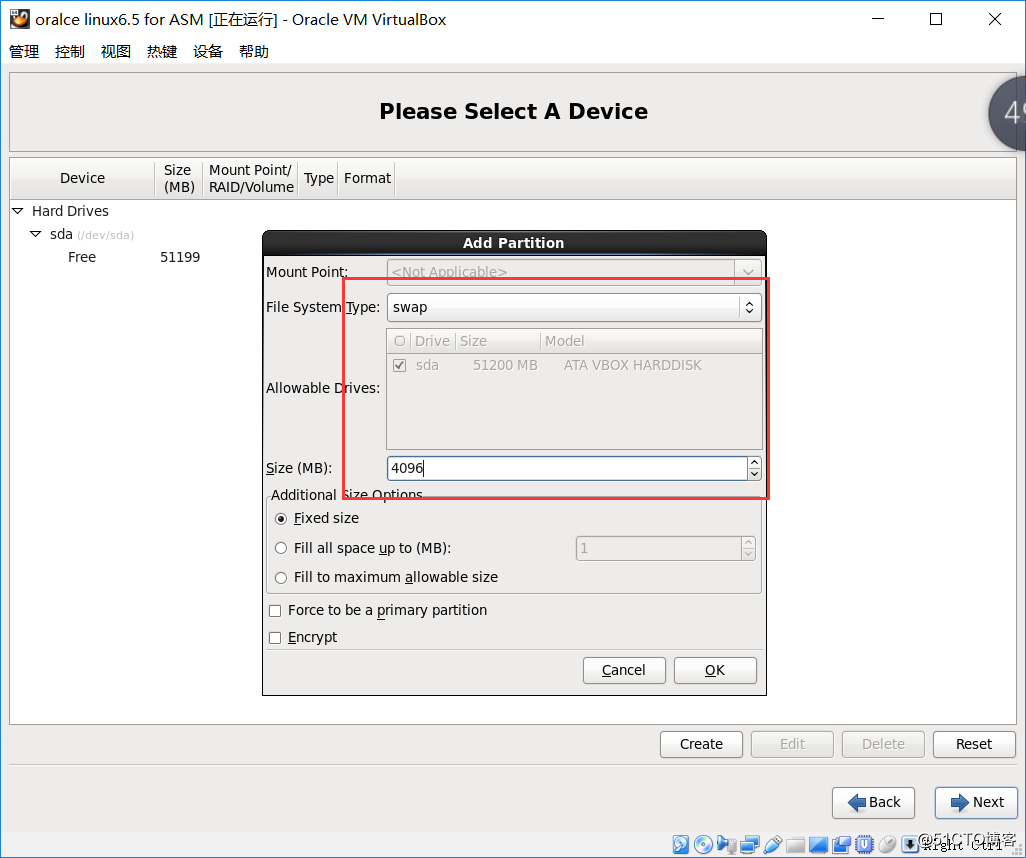Click ATA VBOX HARDDISK model text

[x=633, y=365]
